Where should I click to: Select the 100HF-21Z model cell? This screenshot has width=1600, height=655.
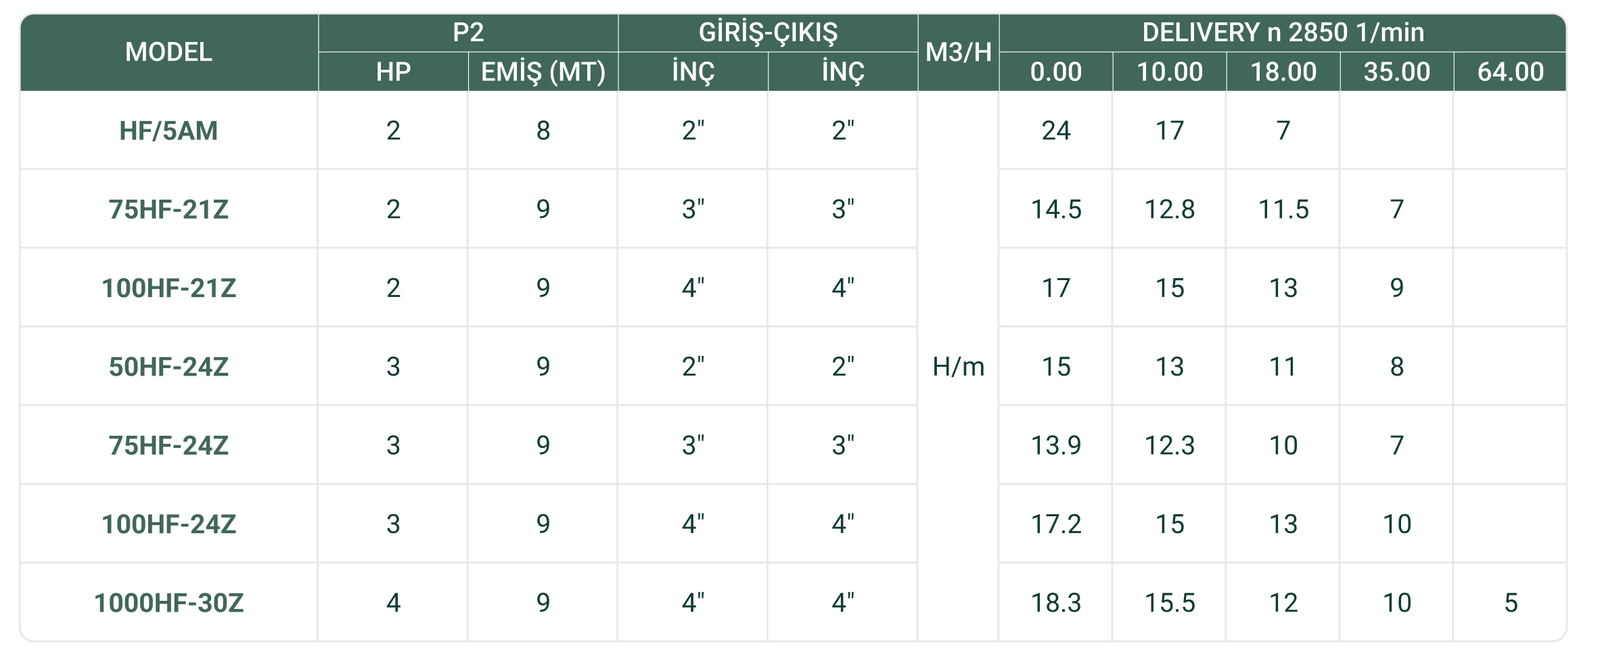pyautogui.click(x=168, y=289)
